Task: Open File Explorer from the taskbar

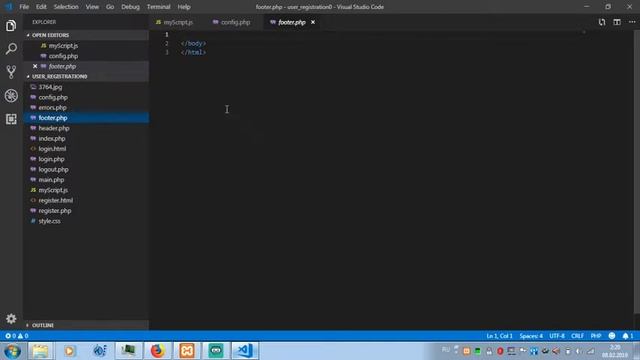Action: point(40,351)
